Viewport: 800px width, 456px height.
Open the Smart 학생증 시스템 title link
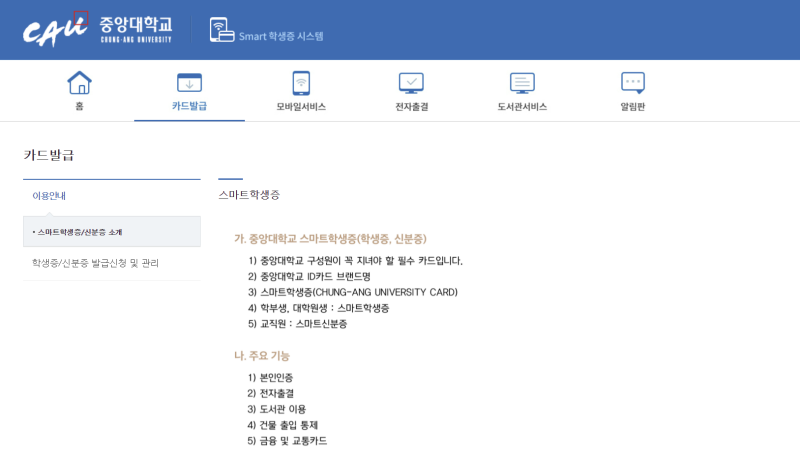(x=281, y=36)
